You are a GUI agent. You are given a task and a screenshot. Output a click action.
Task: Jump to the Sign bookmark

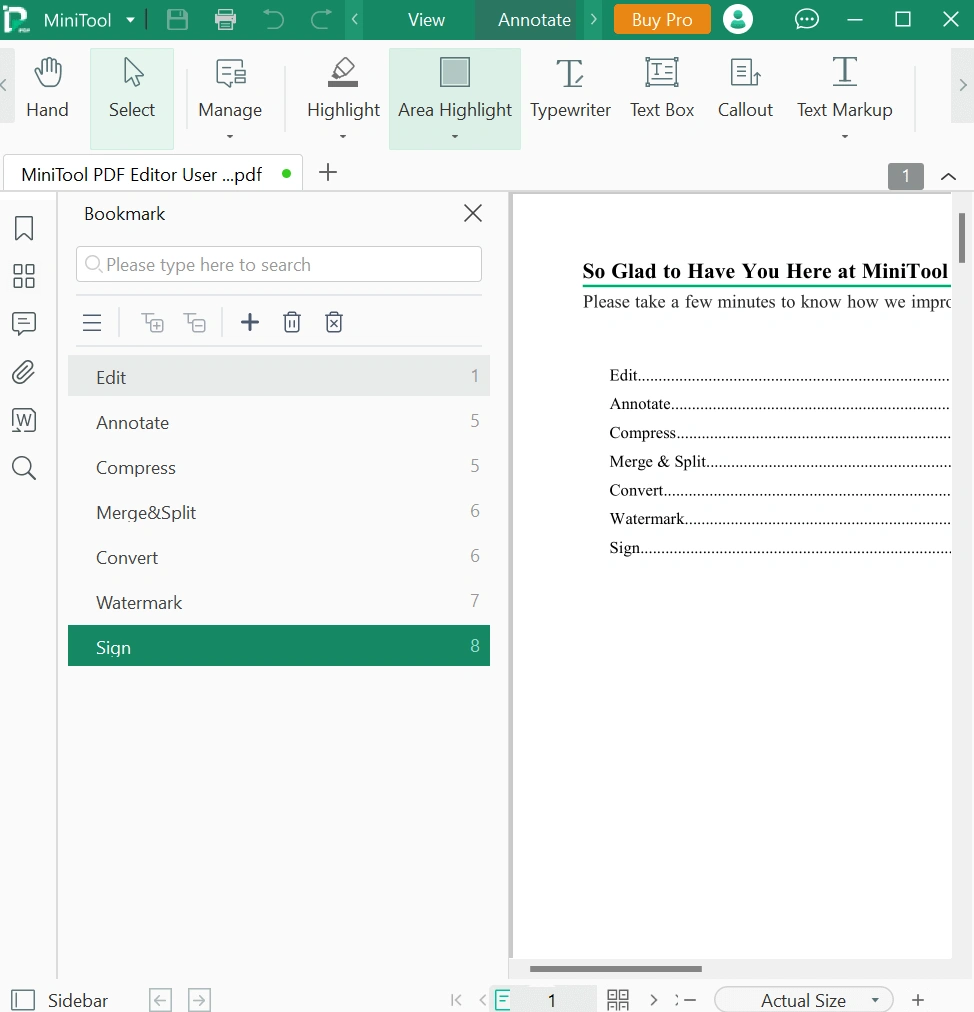point(279,646)
